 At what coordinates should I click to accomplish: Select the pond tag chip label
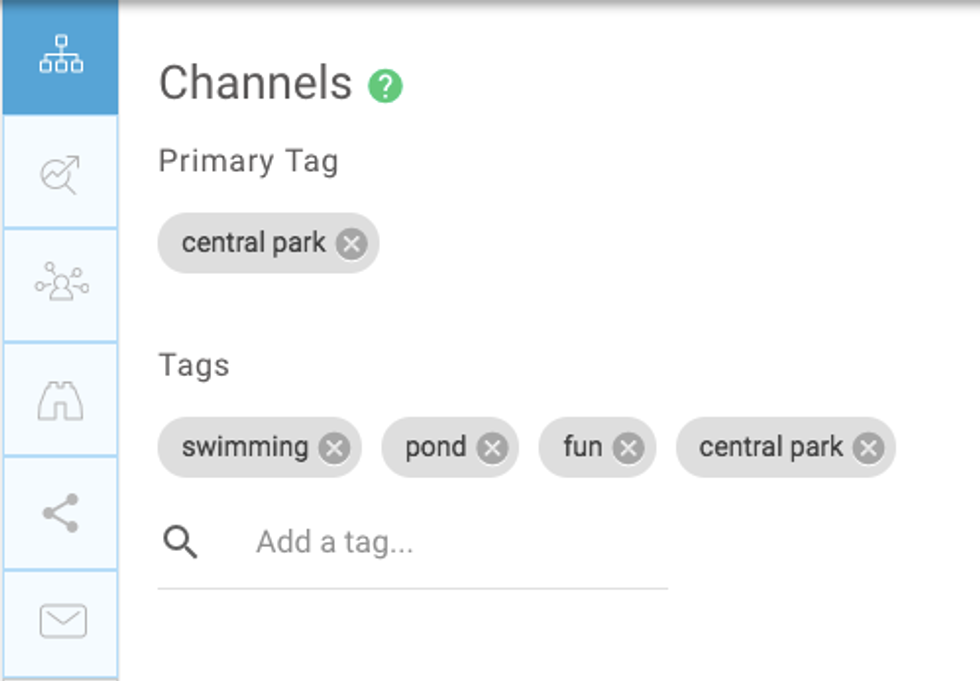click(435, 447)
